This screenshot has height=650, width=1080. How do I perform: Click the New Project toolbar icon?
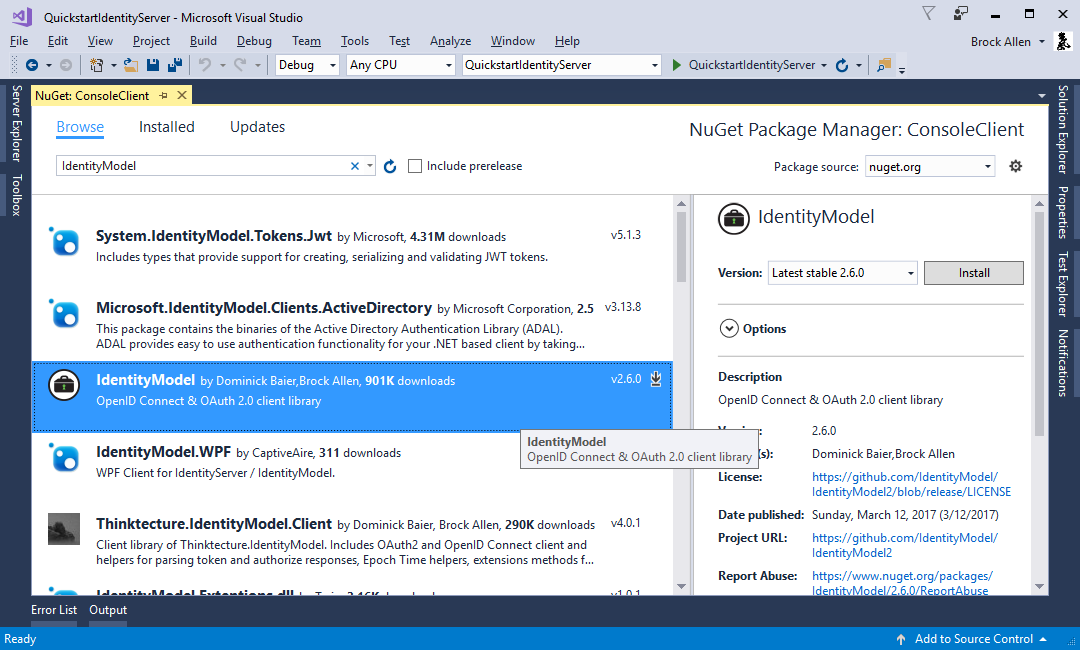96,65
